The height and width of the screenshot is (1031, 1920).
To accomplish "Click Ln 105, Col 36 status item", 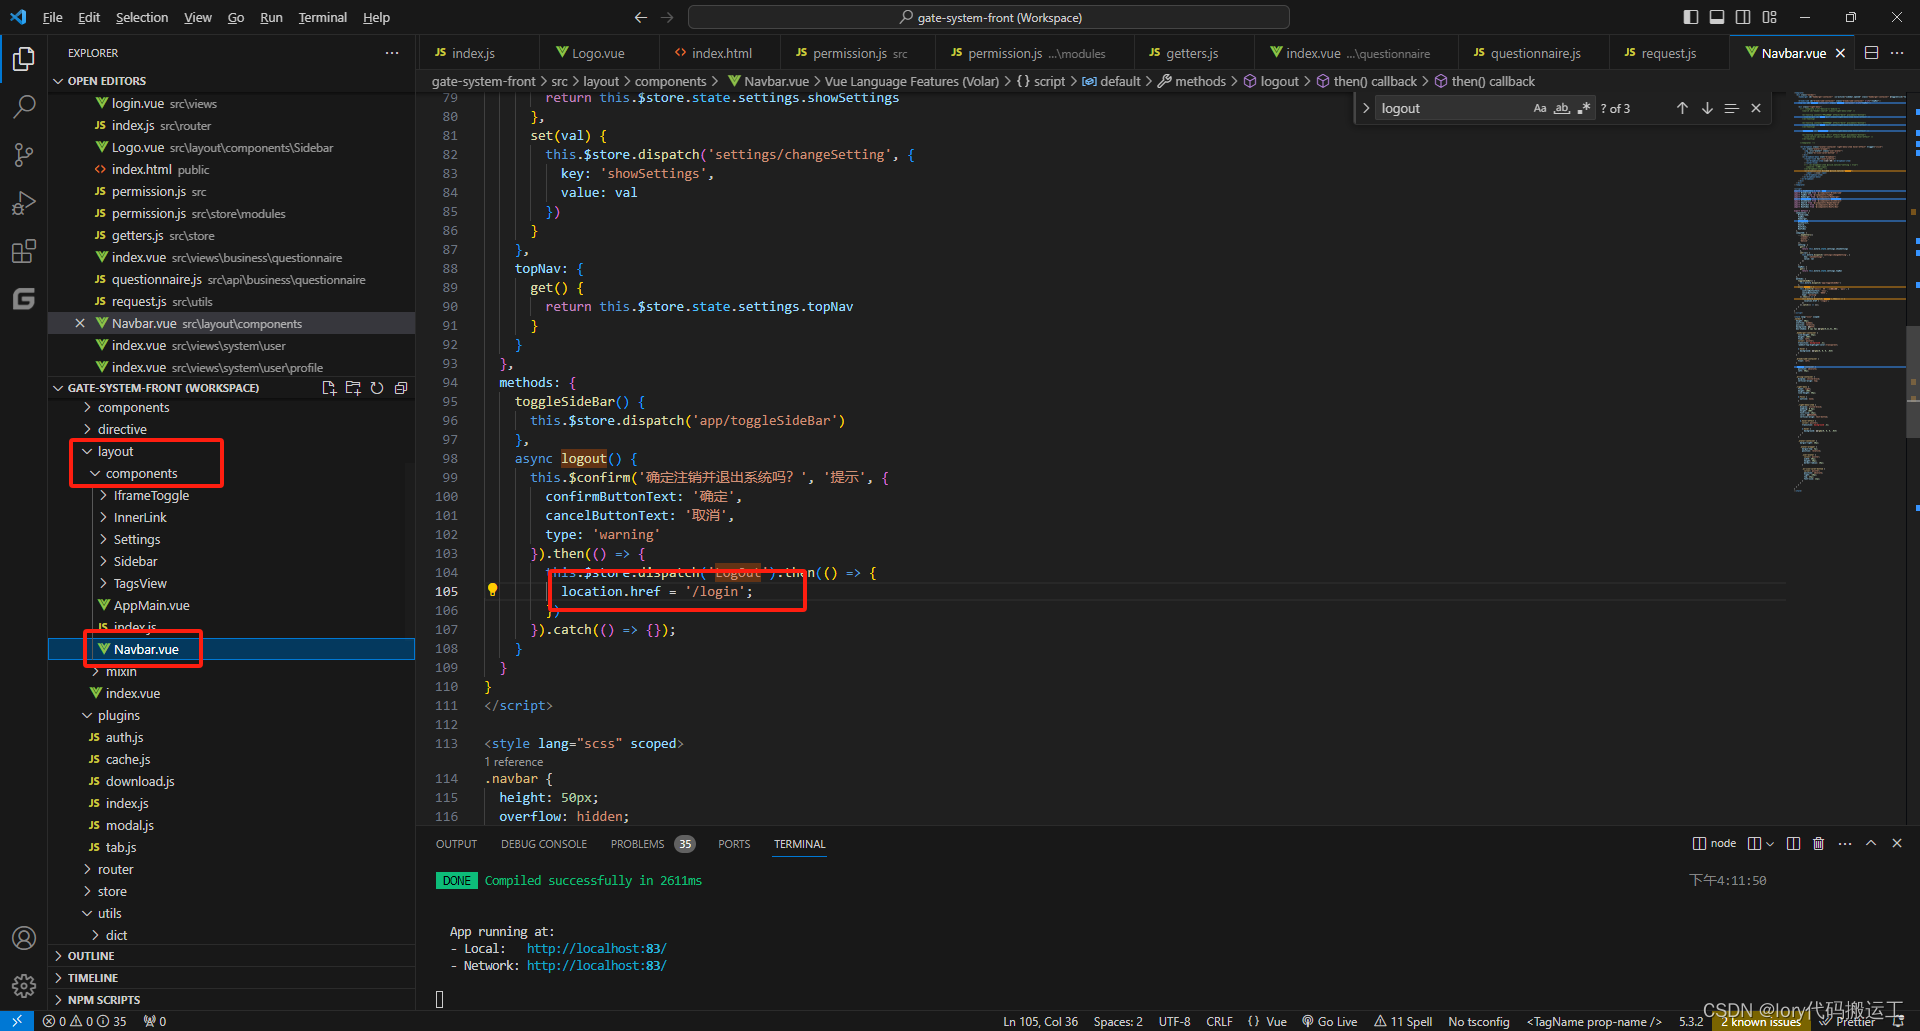I will click(1040, 1021).
